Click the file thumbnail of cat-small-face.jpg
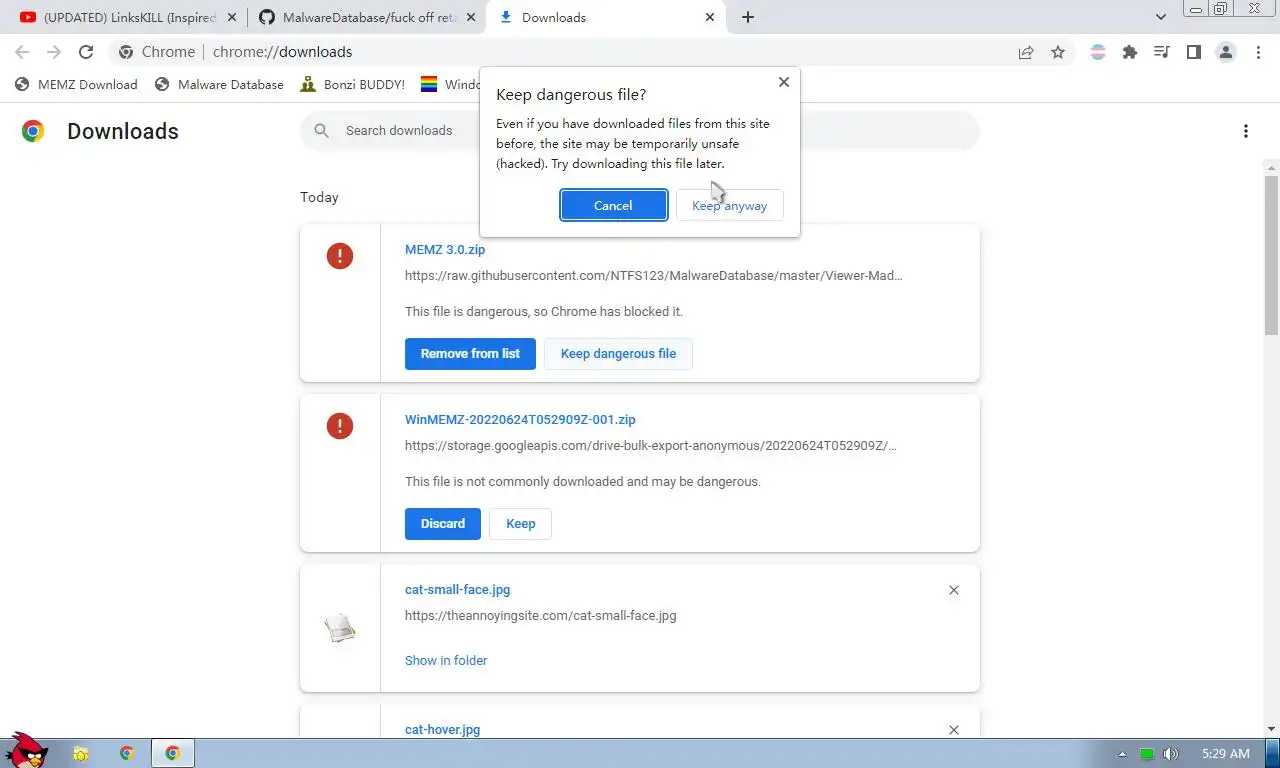 (x=340, y=629)
